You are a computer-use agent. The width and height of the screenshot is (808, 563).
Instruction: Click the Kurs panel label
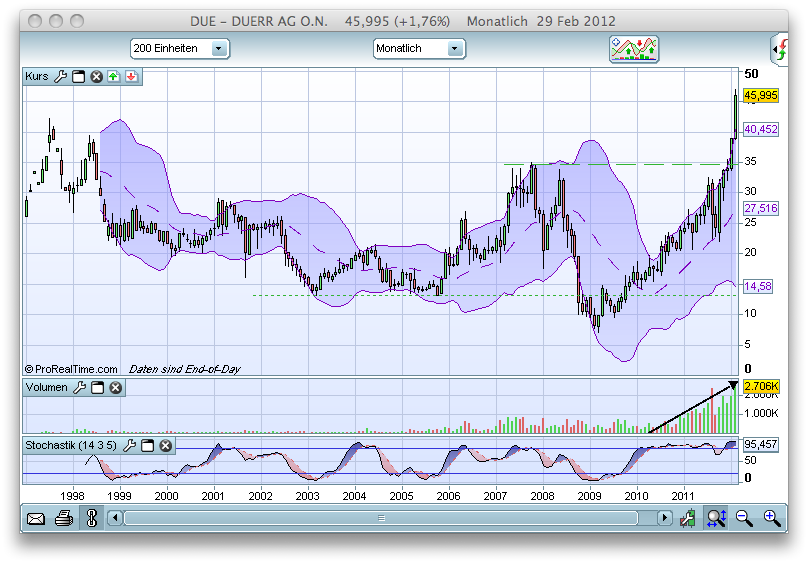(37, 76)
